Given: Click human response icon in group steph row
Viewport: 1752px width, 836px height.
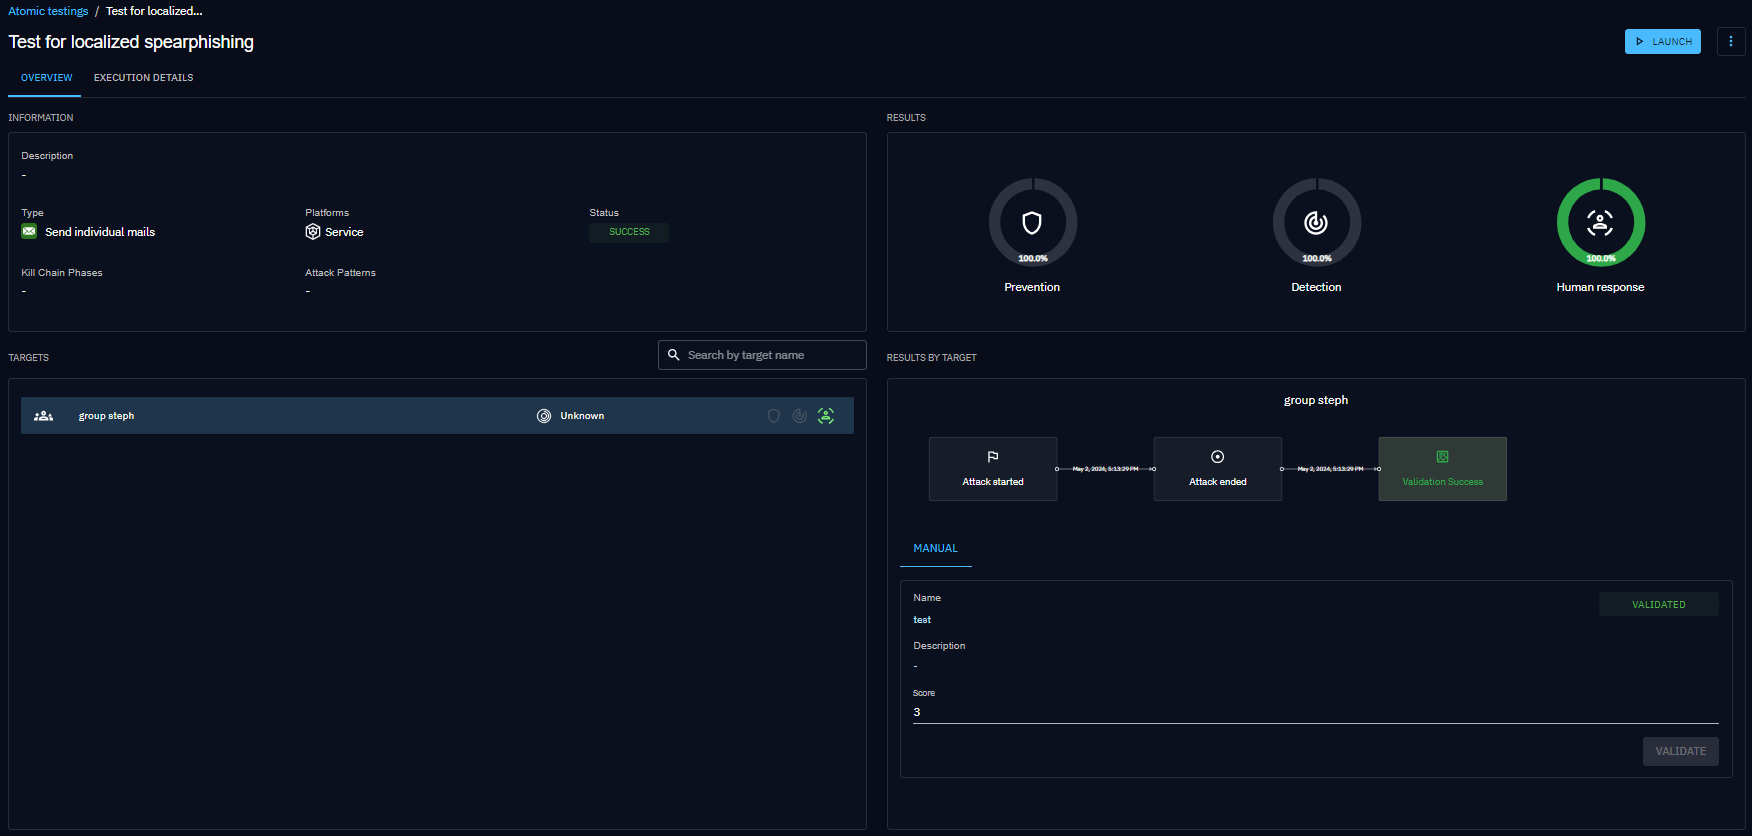Looking at the screenshot, I should (826, 416).
